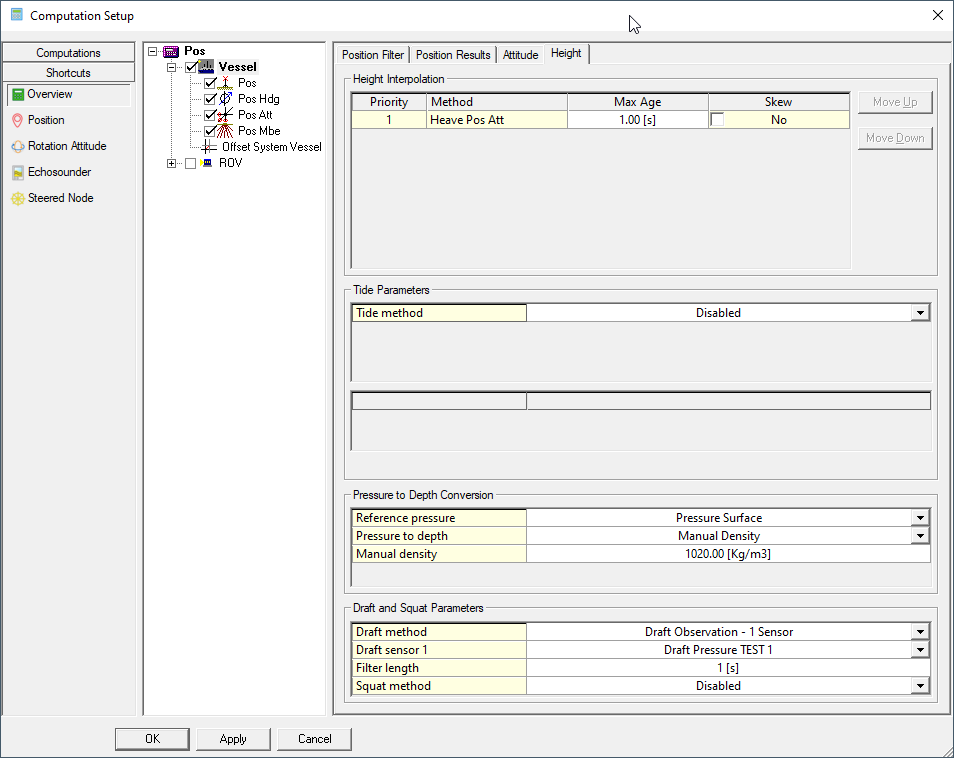Click the Offset System Vessel node icon
The height and width of the screenshot is (758, 954).
click(209, 147)
